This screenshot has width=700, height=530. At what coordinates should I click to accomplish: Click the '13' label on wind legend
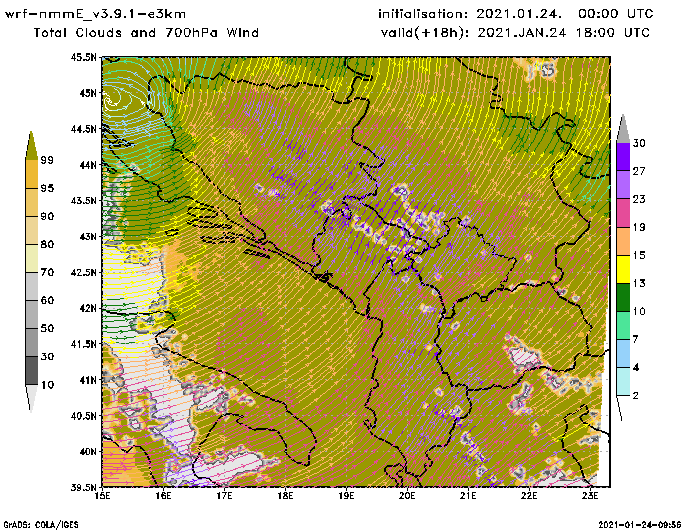[x=639, y=283]
